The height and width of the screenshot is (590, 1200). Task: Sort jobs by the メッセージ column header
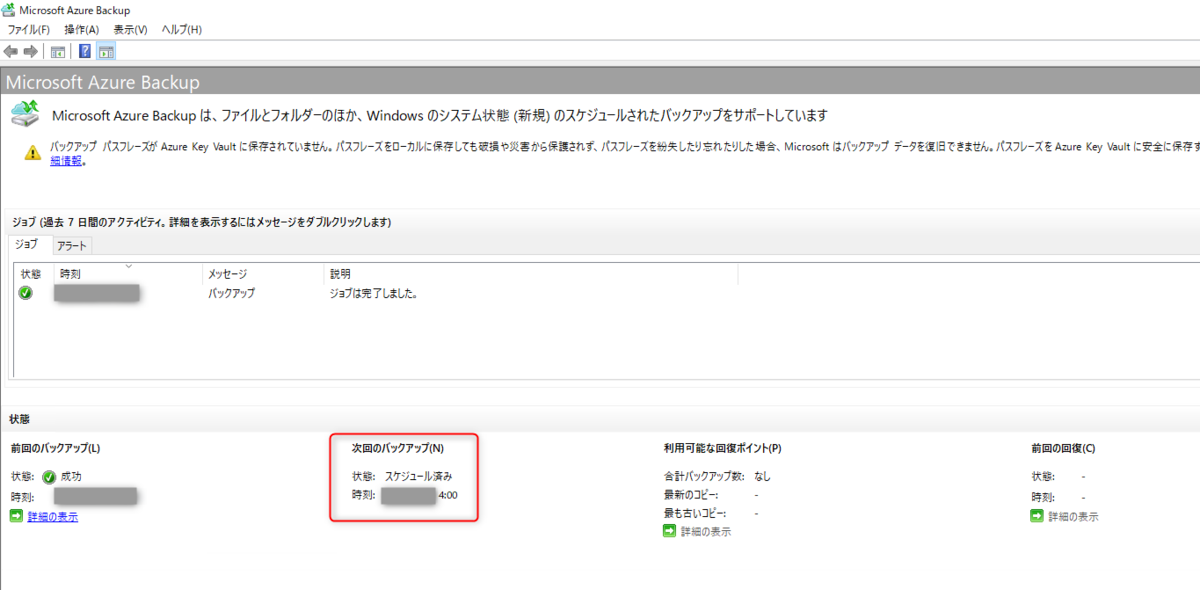point(264,273)
